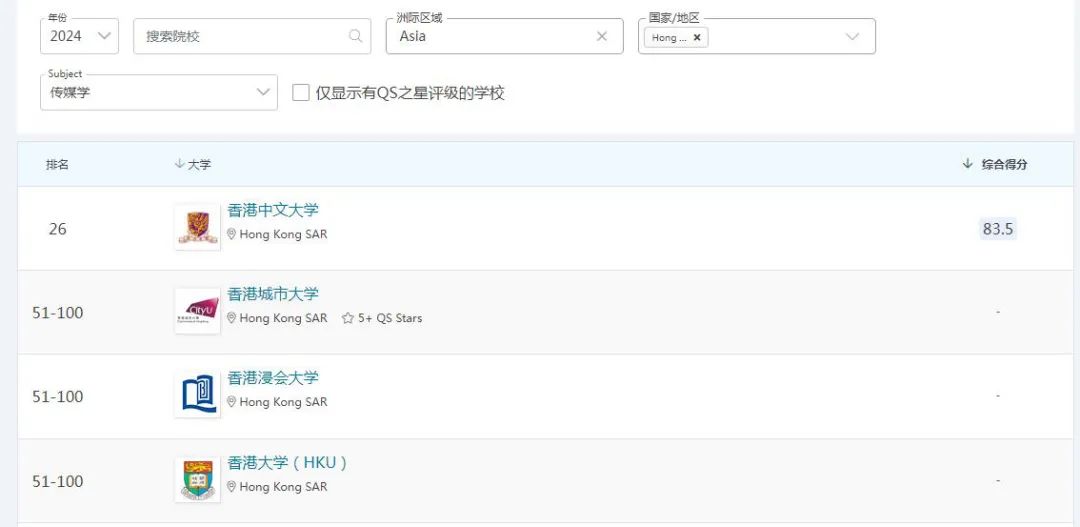
Task: Click the 5+ QS Stars label
Action: point(390,318)
